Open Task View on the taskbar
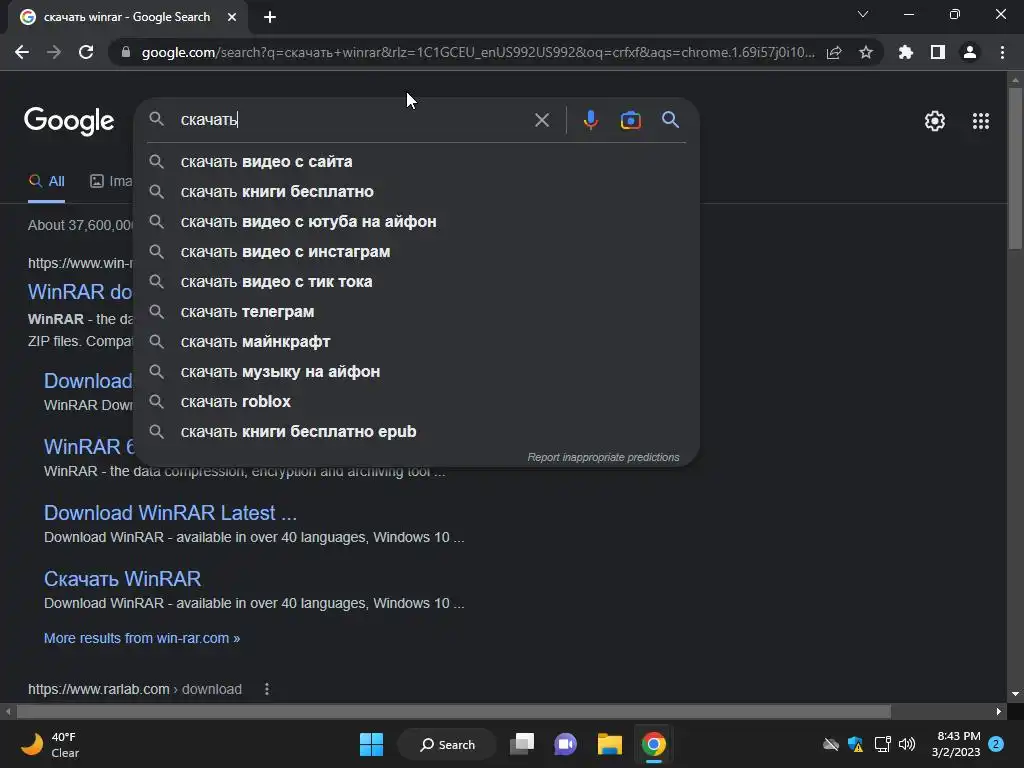Screen dimensions: 1024x768 coord(522,744)
